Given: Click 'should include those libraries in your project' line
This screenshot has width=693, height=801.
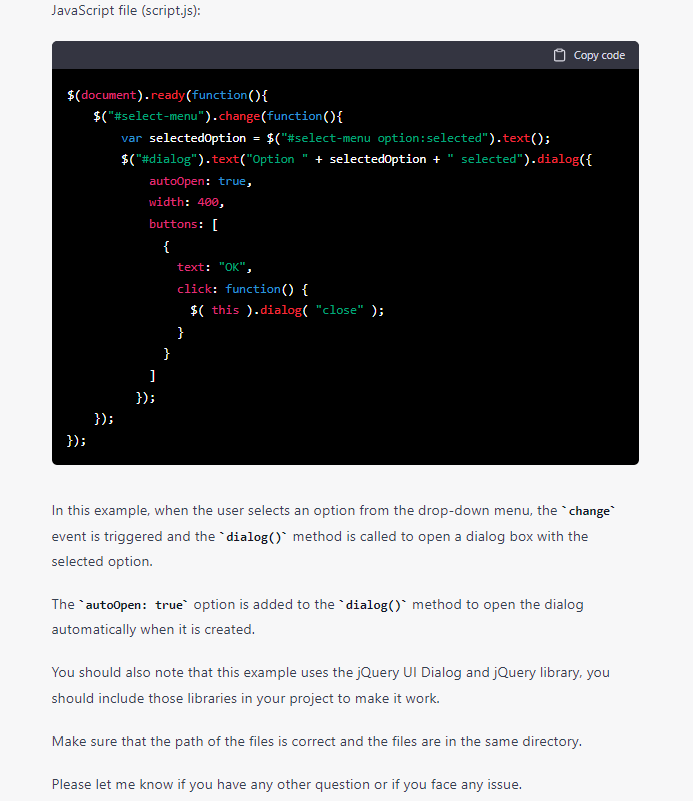Looking at the screenshot, I should pyautogui.click(x=246, y=698).
